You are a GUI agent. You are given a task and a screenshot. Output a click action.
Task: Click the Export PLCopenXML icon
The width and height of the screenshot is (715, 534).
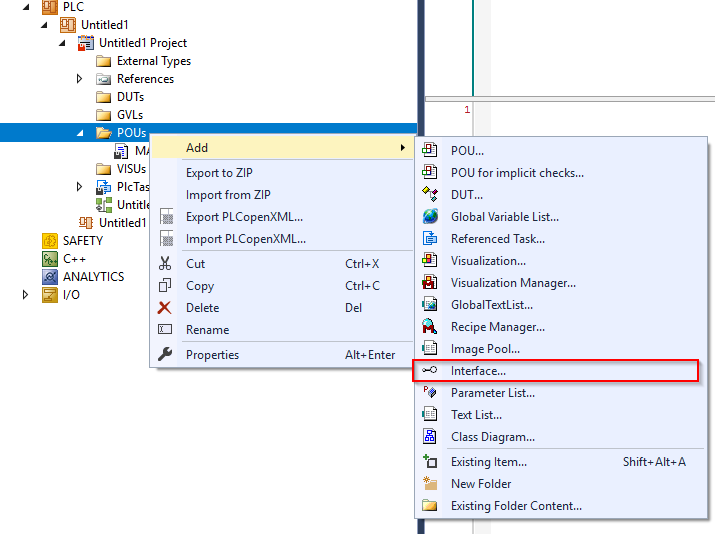(x=167, y=217)
